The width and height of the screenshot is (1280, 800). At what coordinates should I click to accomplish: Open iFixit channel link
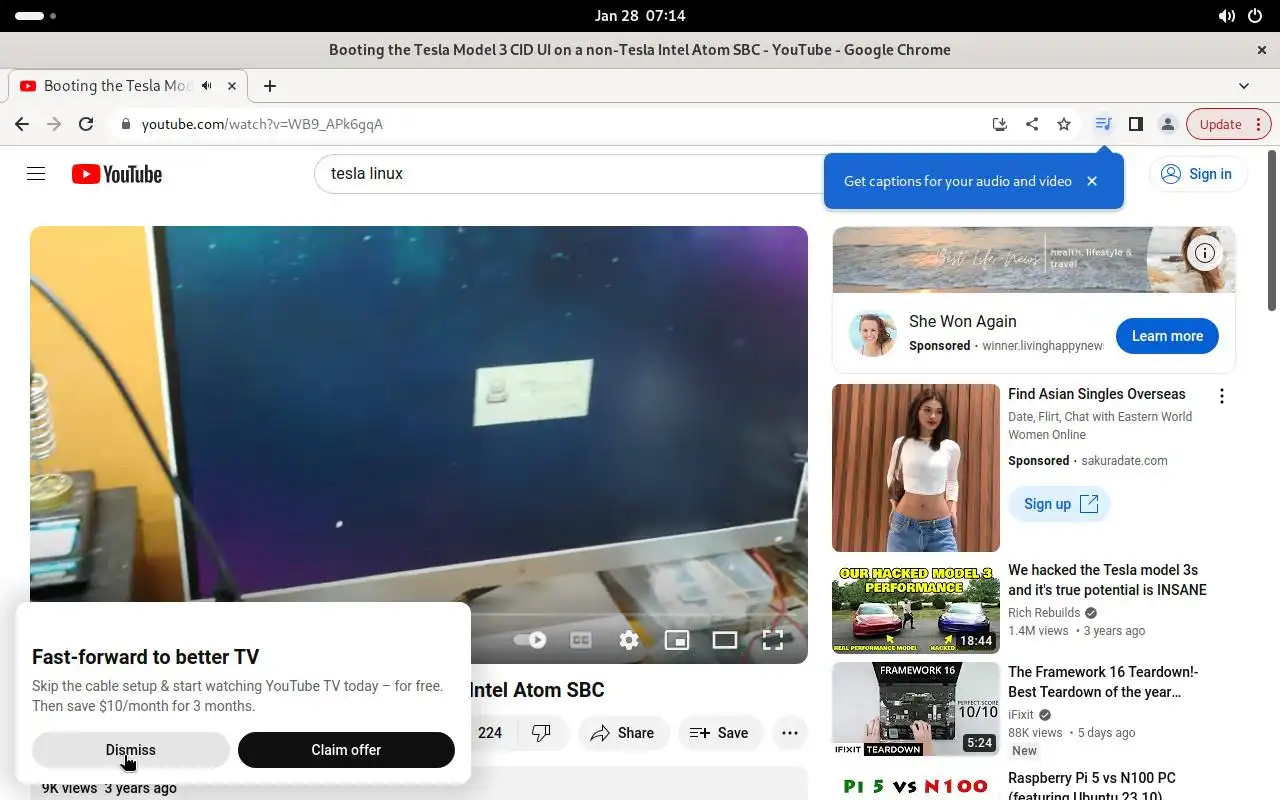(1021, 715)
